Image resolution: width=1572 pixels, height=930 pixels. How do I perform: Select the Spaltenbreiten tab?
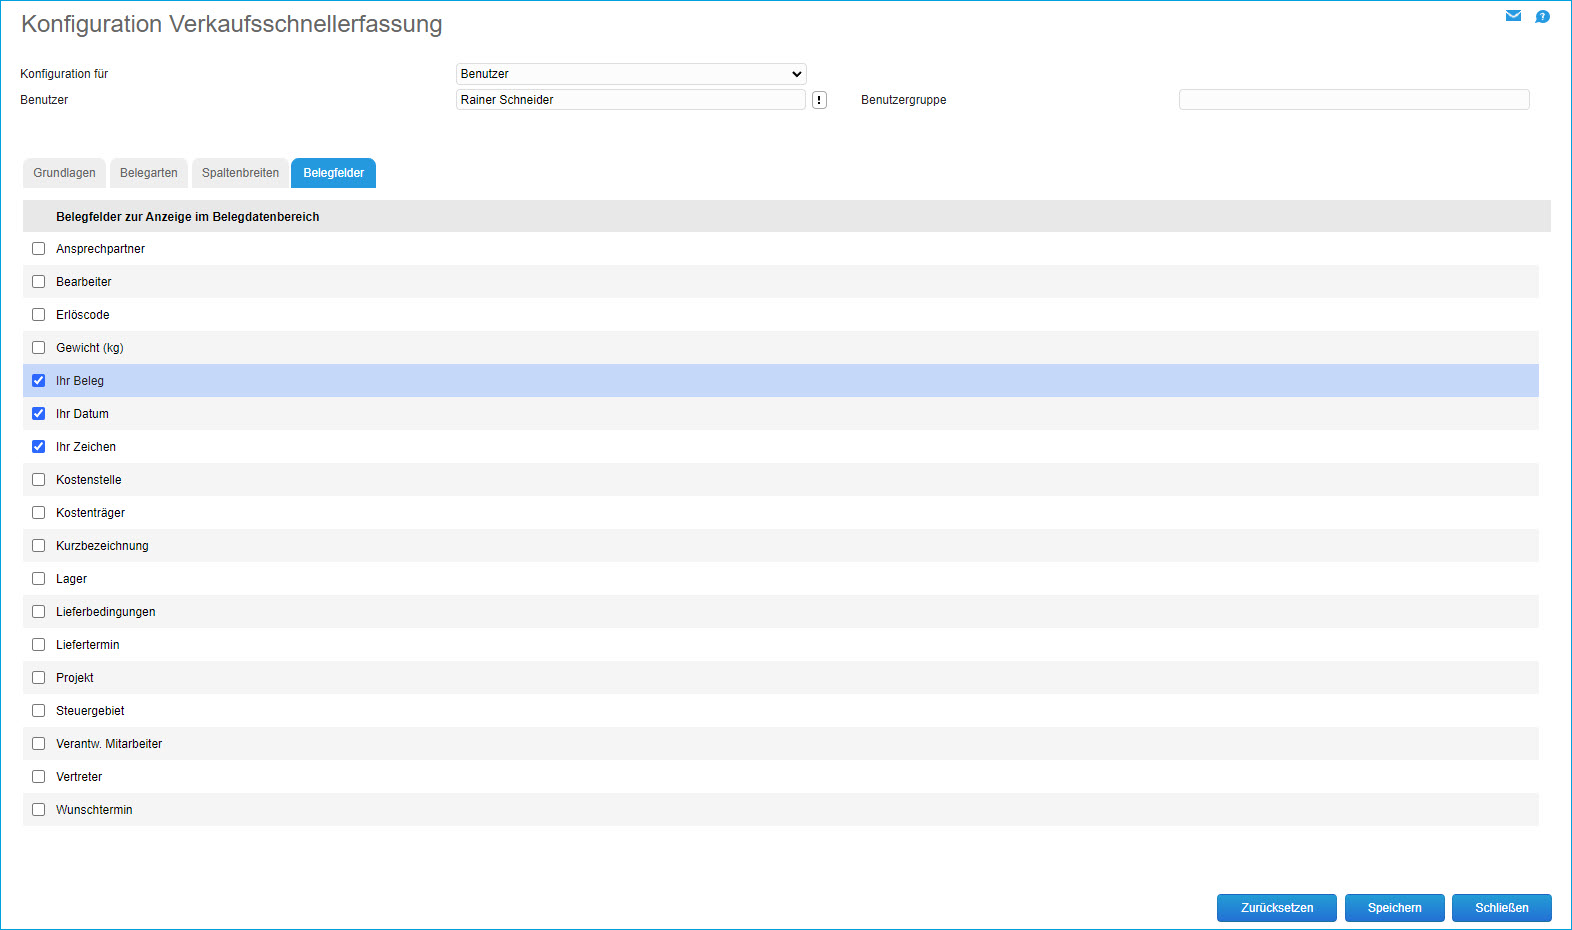(x=240, y=173)
